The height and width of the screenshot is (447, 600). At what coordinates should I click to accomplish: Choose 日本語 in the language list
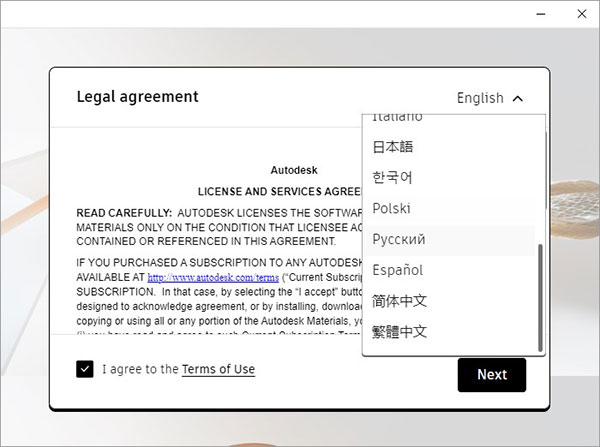[393, 147]
